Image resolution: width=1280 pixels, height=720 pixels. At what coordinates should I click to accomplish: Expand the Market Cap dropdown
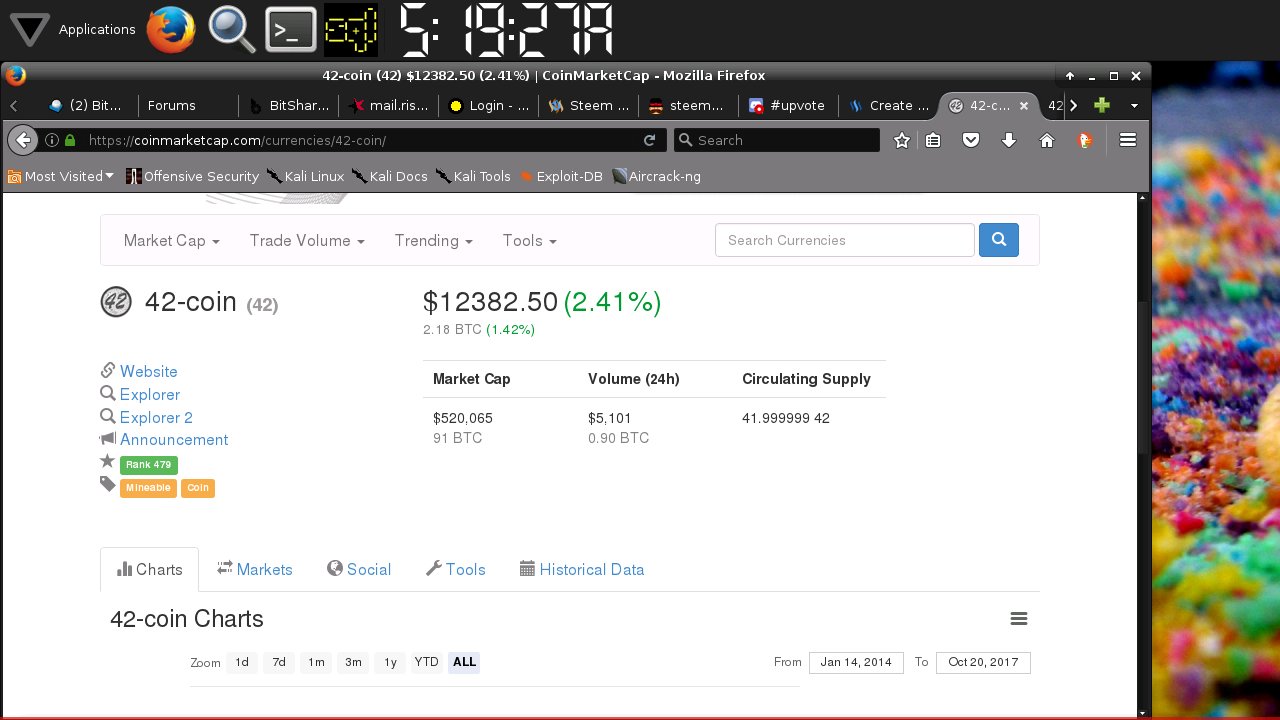pos(171,240)
